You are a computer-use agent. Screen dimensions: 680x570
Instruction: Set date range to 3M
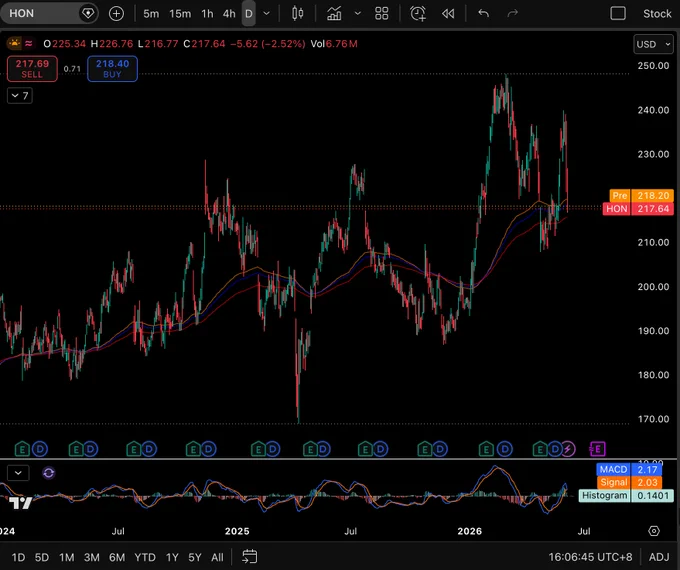pyautogui.click(x=92, y=557)
